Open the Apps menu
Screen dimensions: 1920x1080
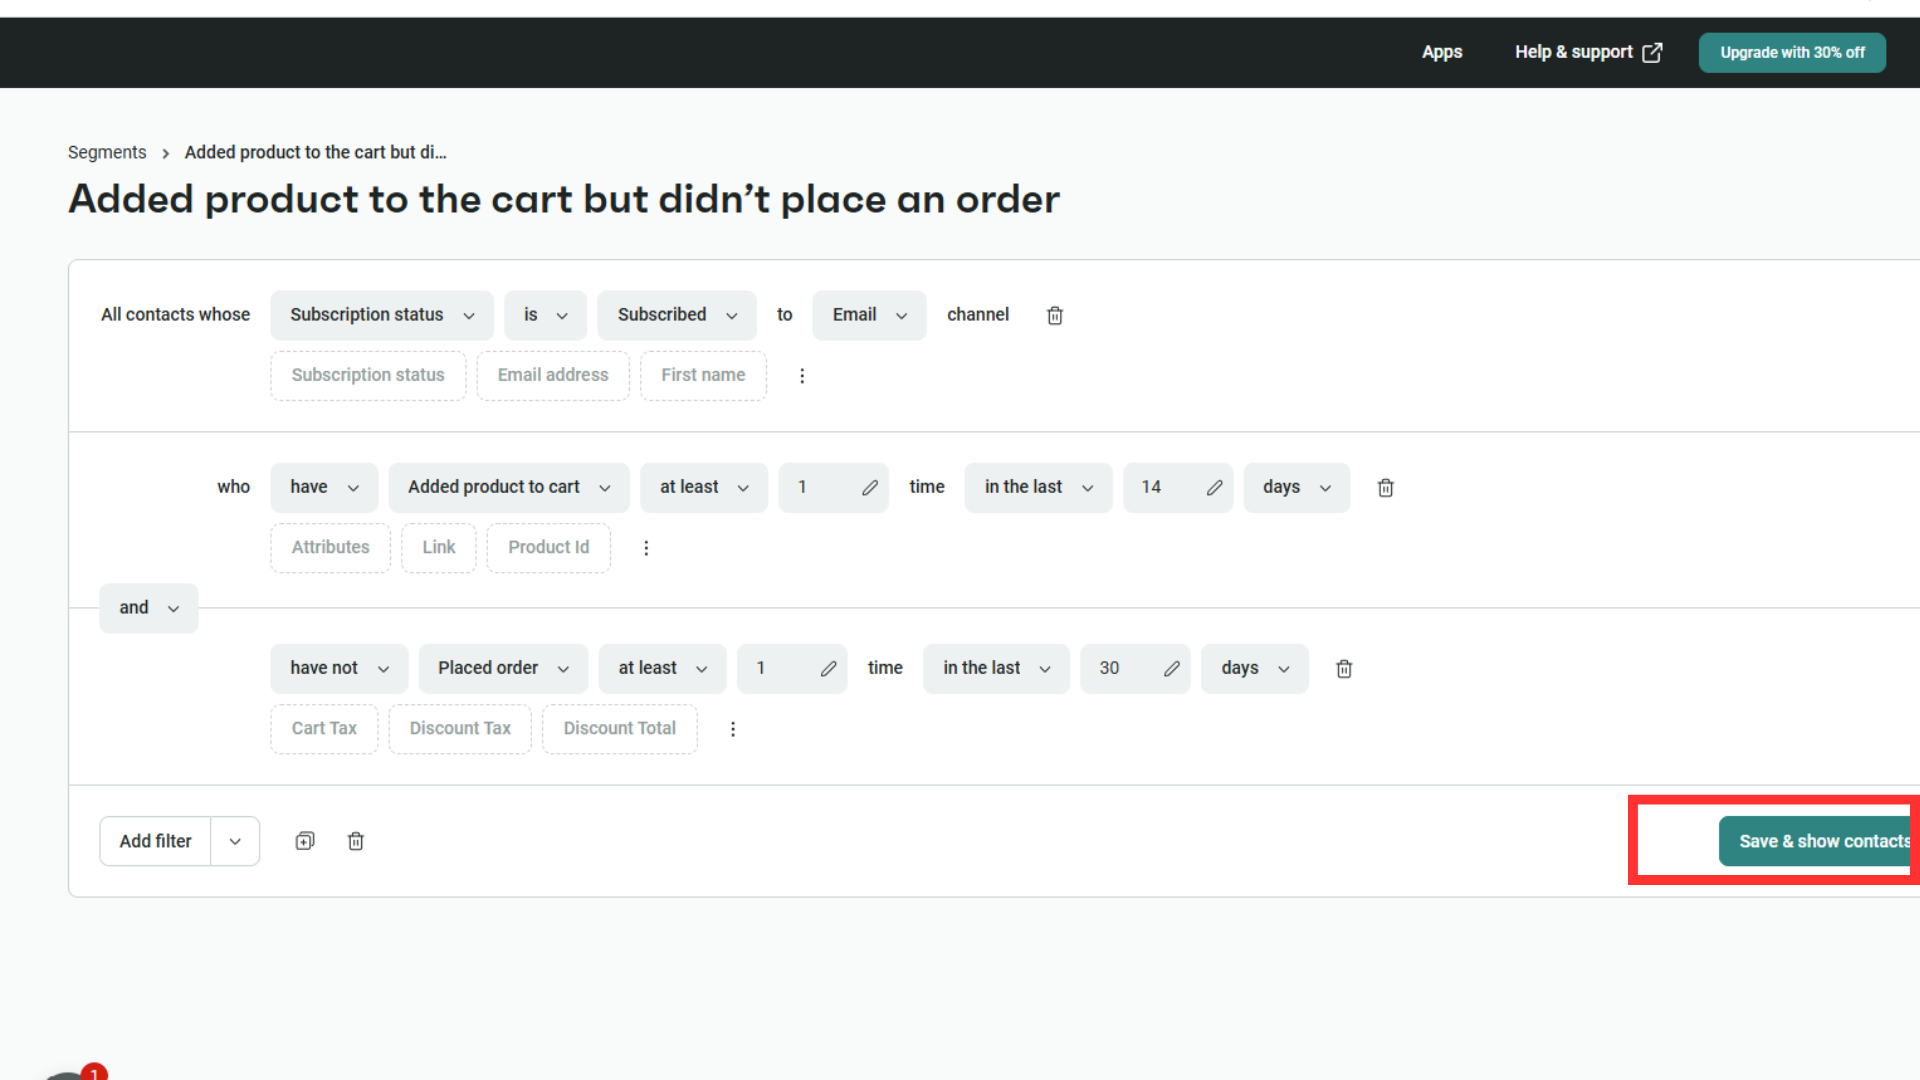pos(1441,52)
